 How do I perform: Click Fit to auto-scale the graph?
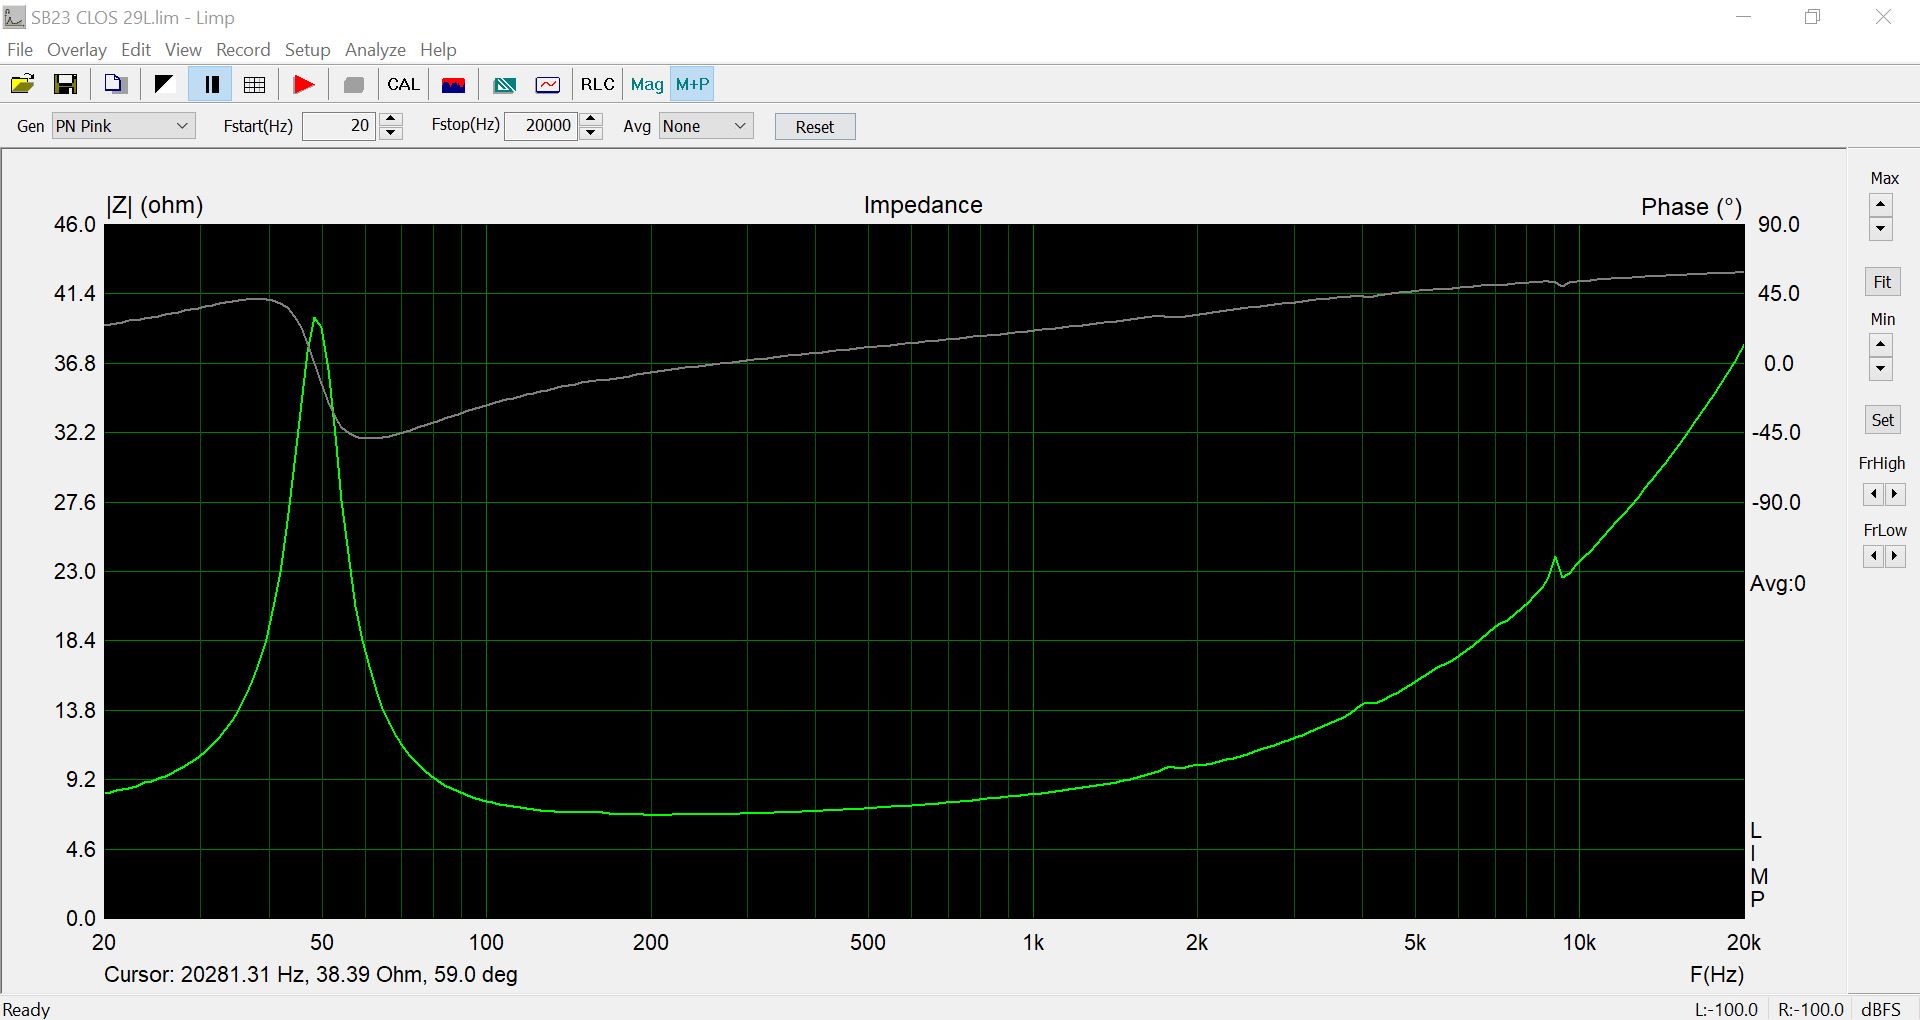[1881, 281]
